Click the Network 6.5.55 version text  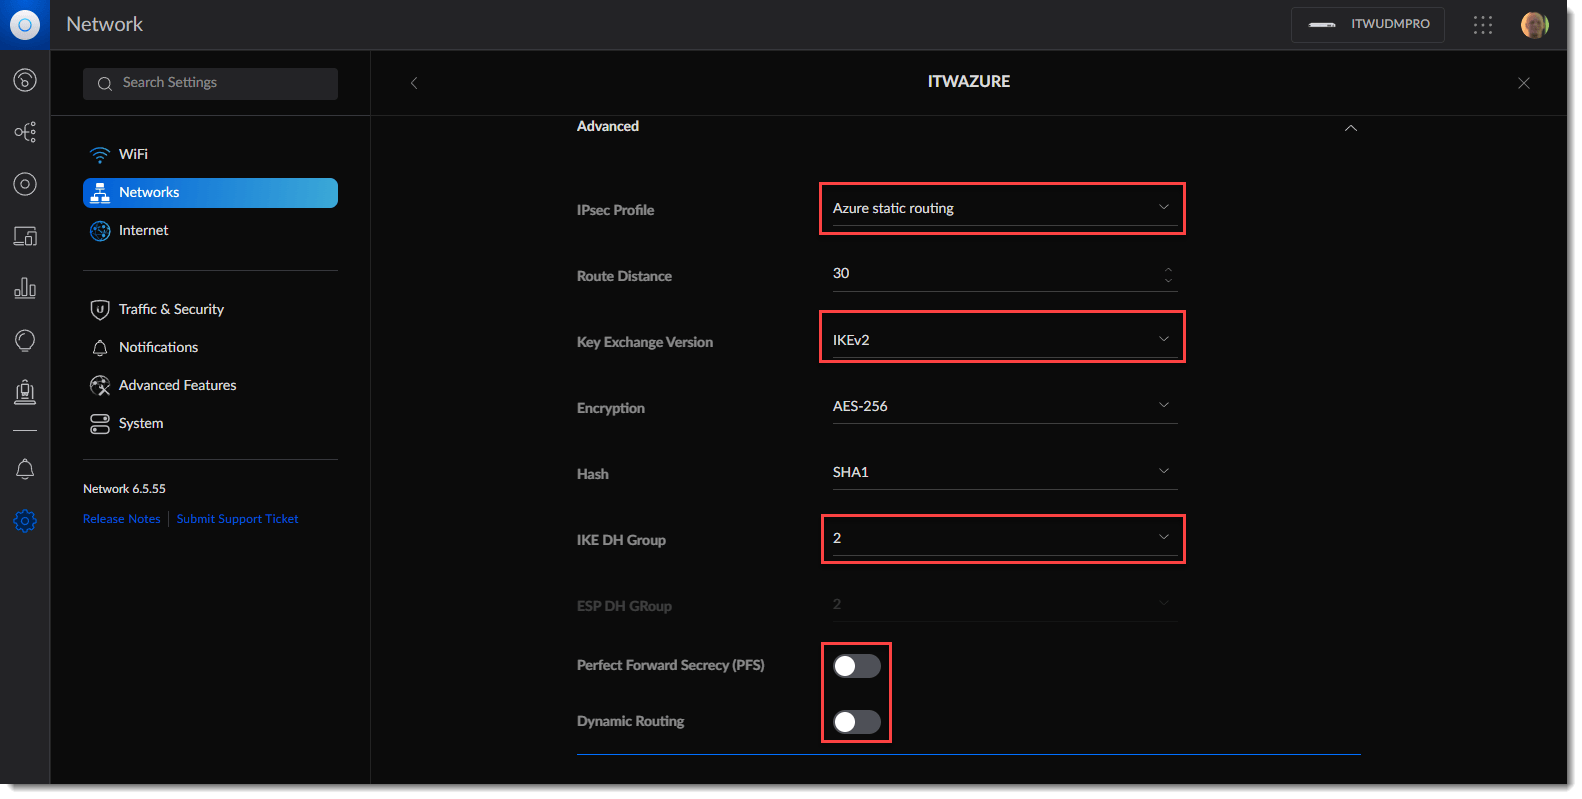[x=124, y=489]
